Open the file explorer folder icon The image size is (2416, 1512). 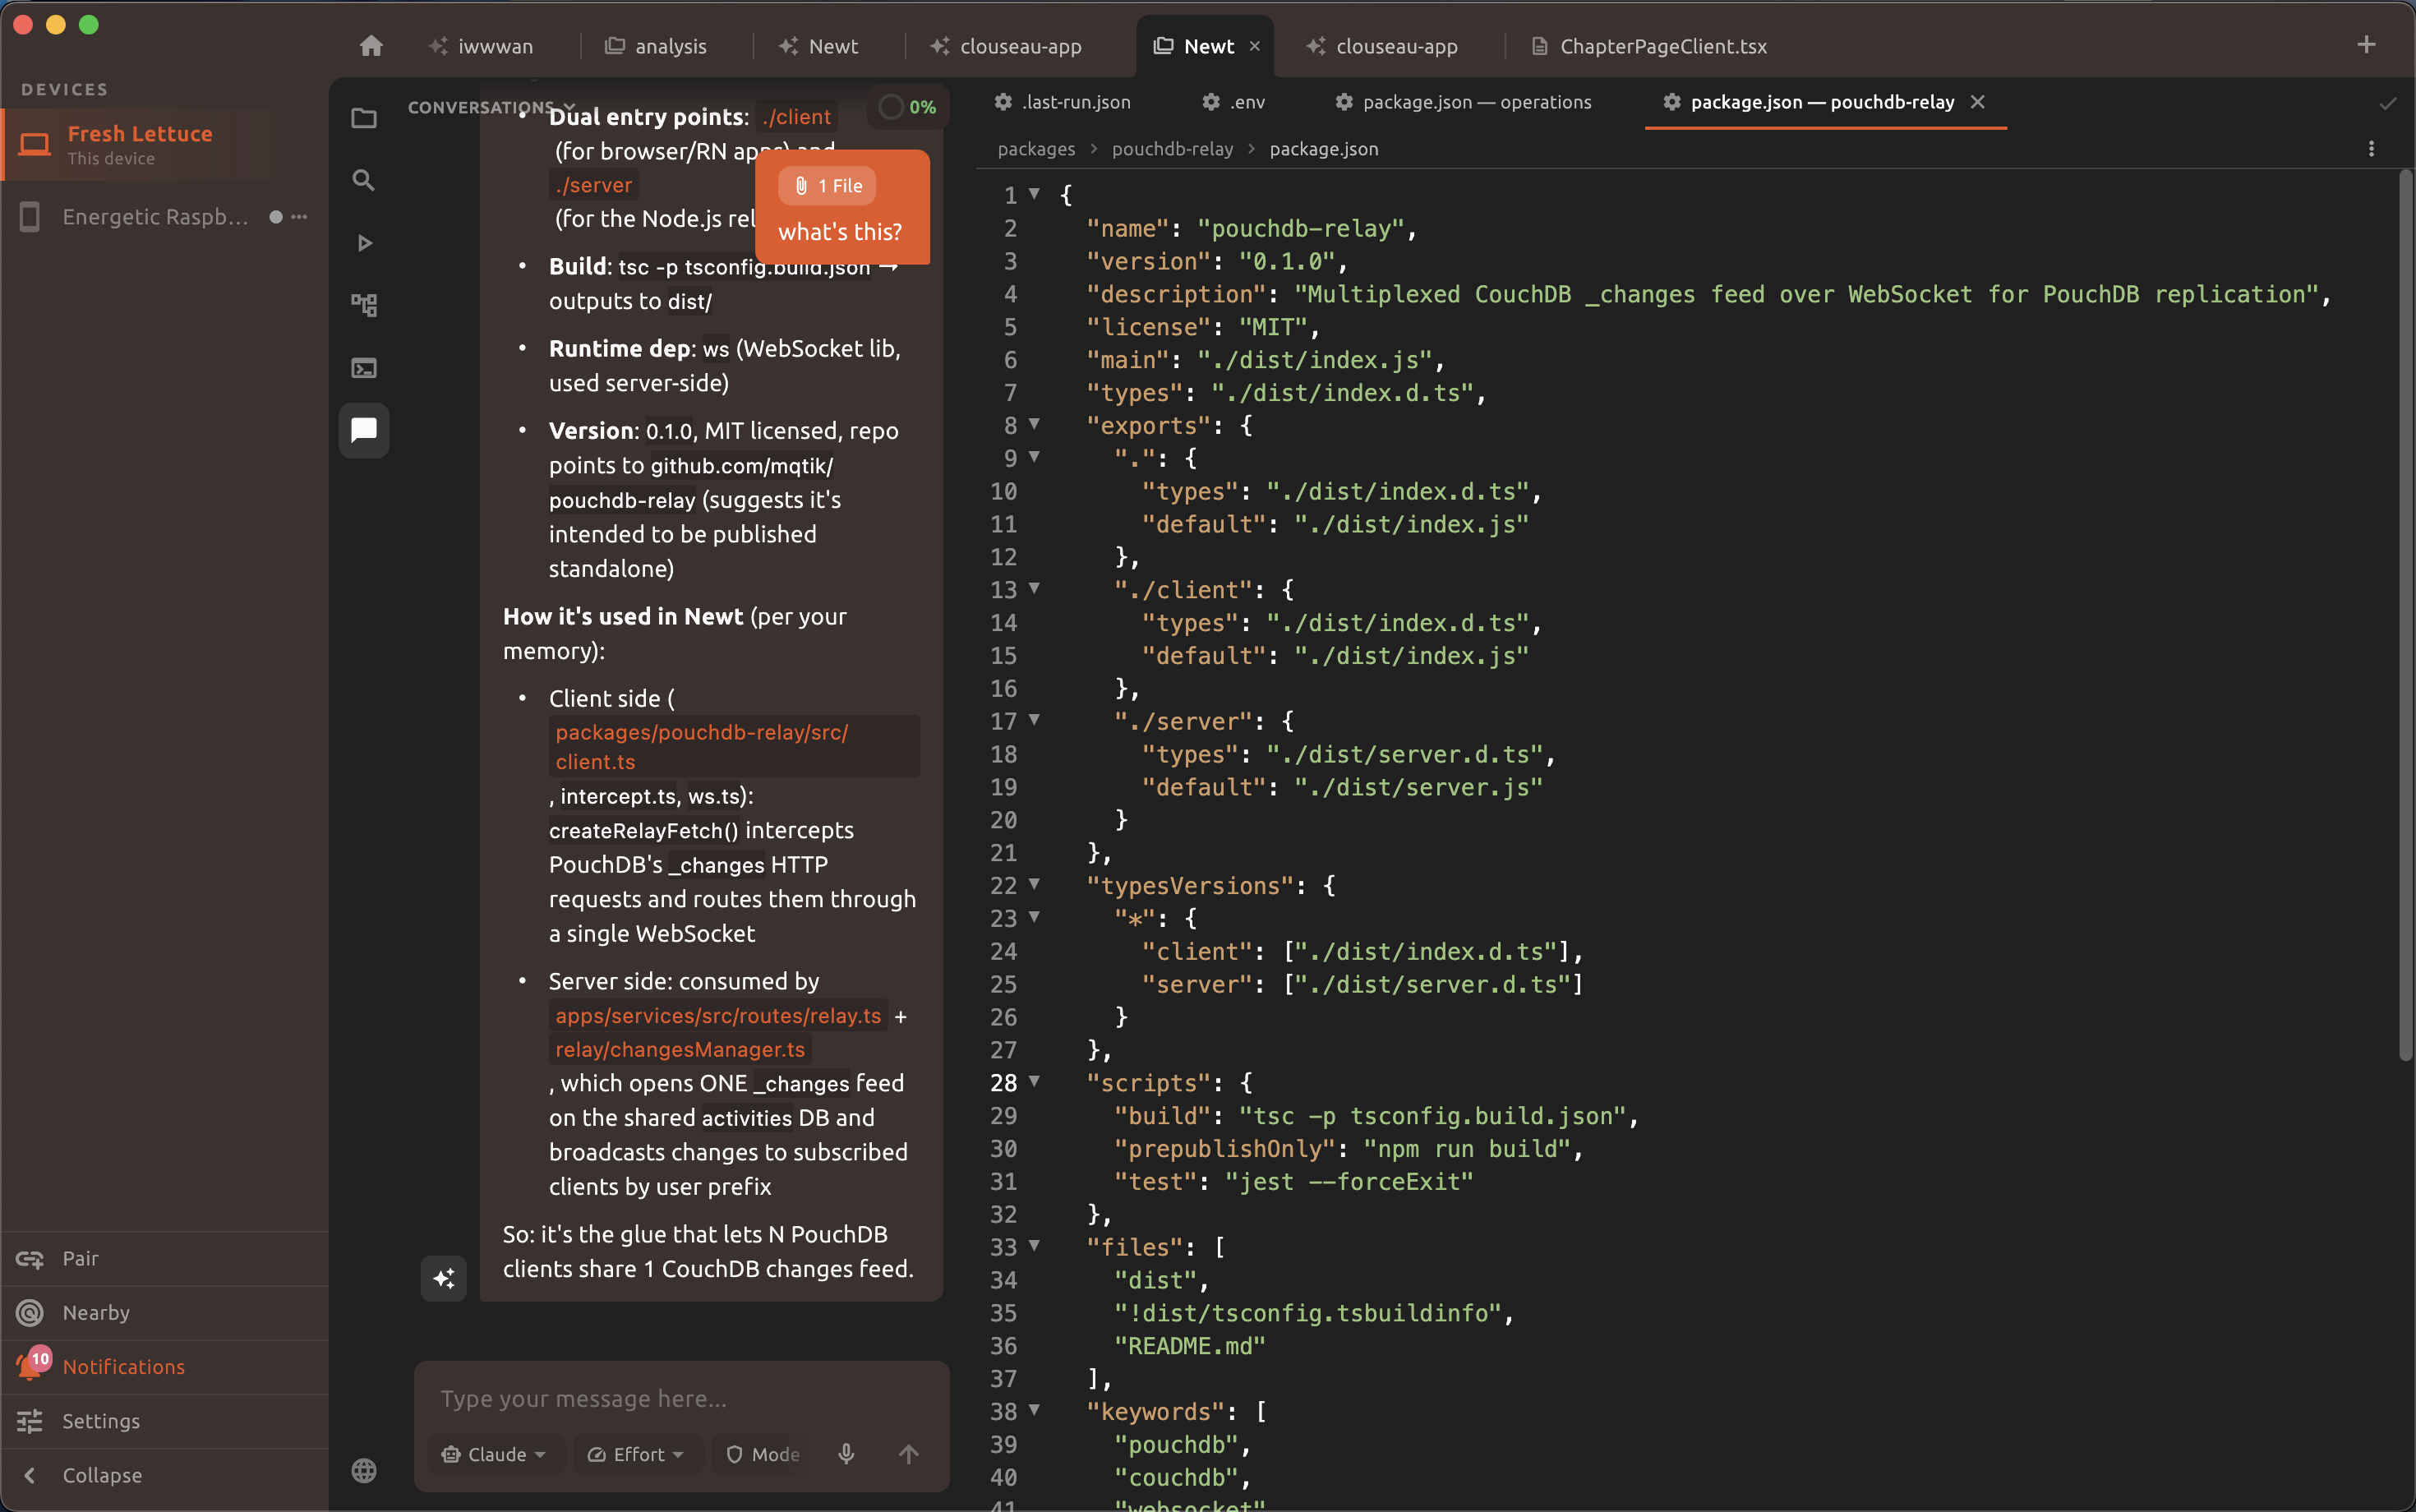pos(364,119)
